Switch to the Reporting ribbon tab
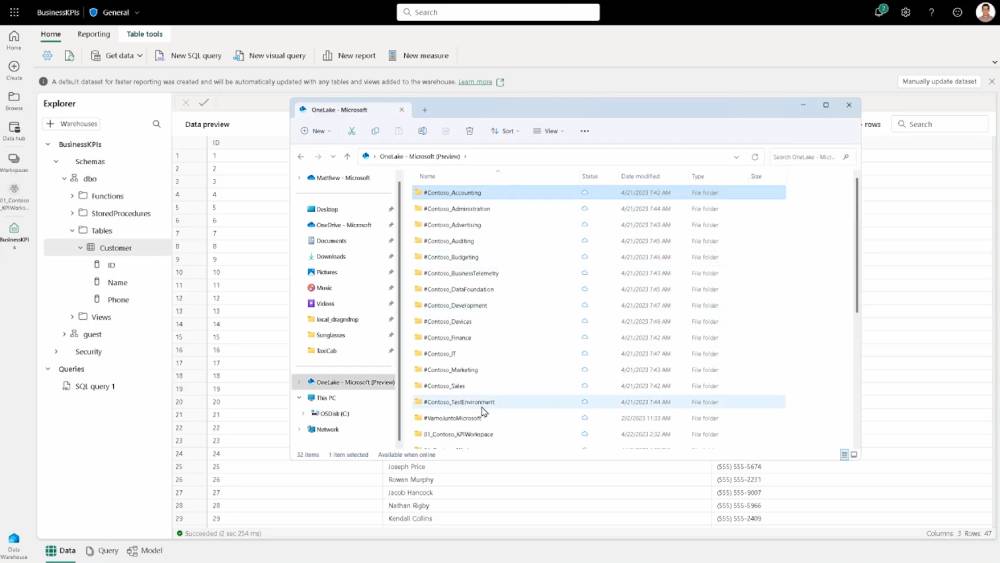Screen dimensions: 1000x563 pyautogui.click(x=94, y=34)
